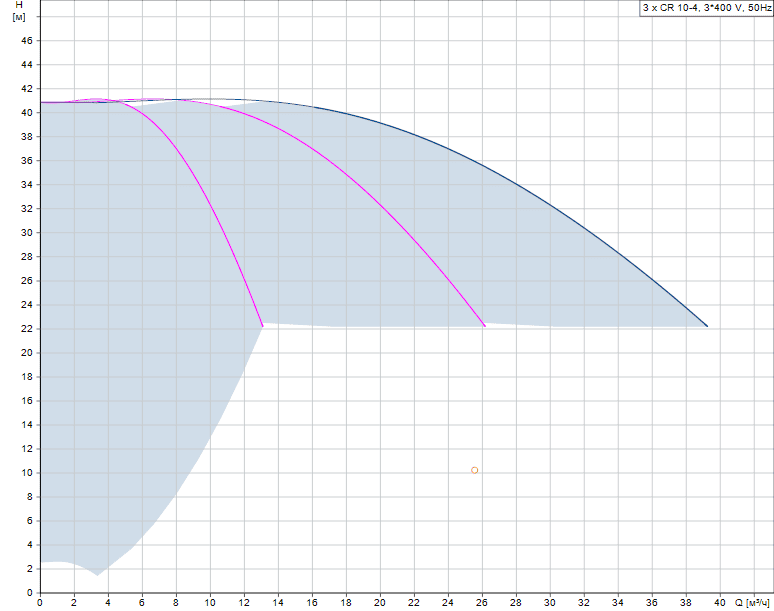The image size is (774, 611).
Task: Click the 42 tick label on H axis
Action: pyautogui.click(x=27, y=89)
